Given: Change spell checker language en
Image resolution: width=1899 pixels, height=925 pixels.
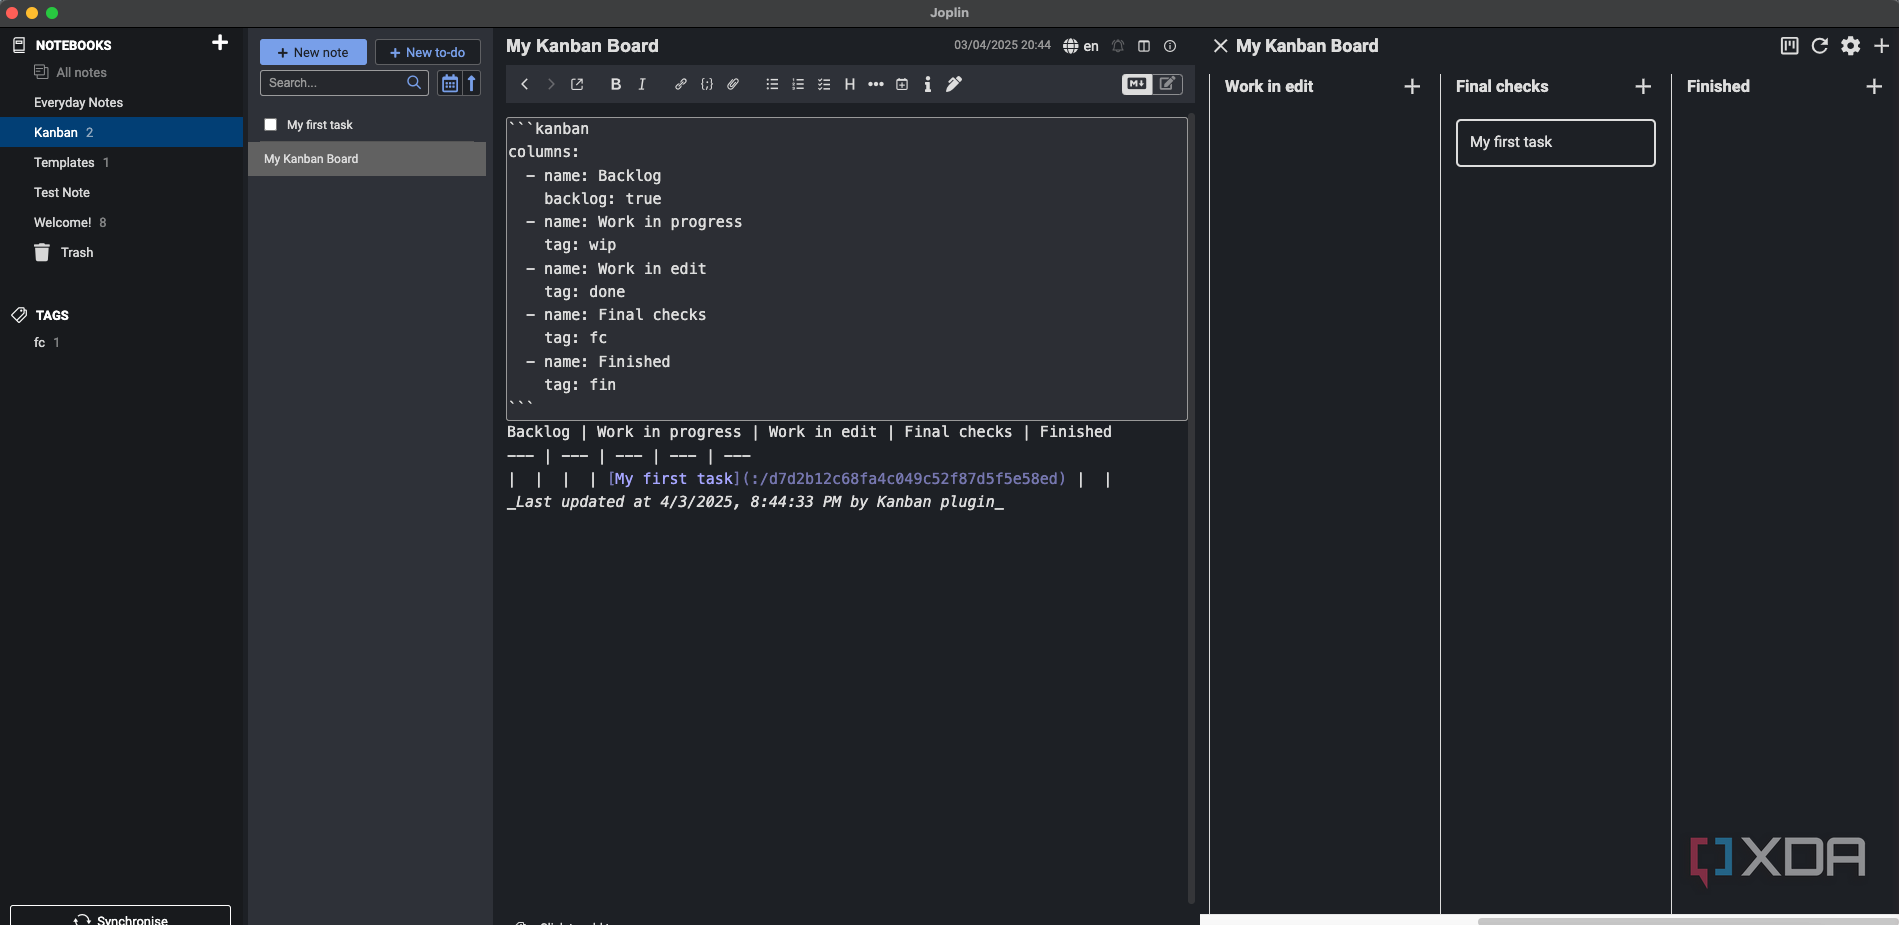Looking at the screenshot, I should coord(1081,46).
